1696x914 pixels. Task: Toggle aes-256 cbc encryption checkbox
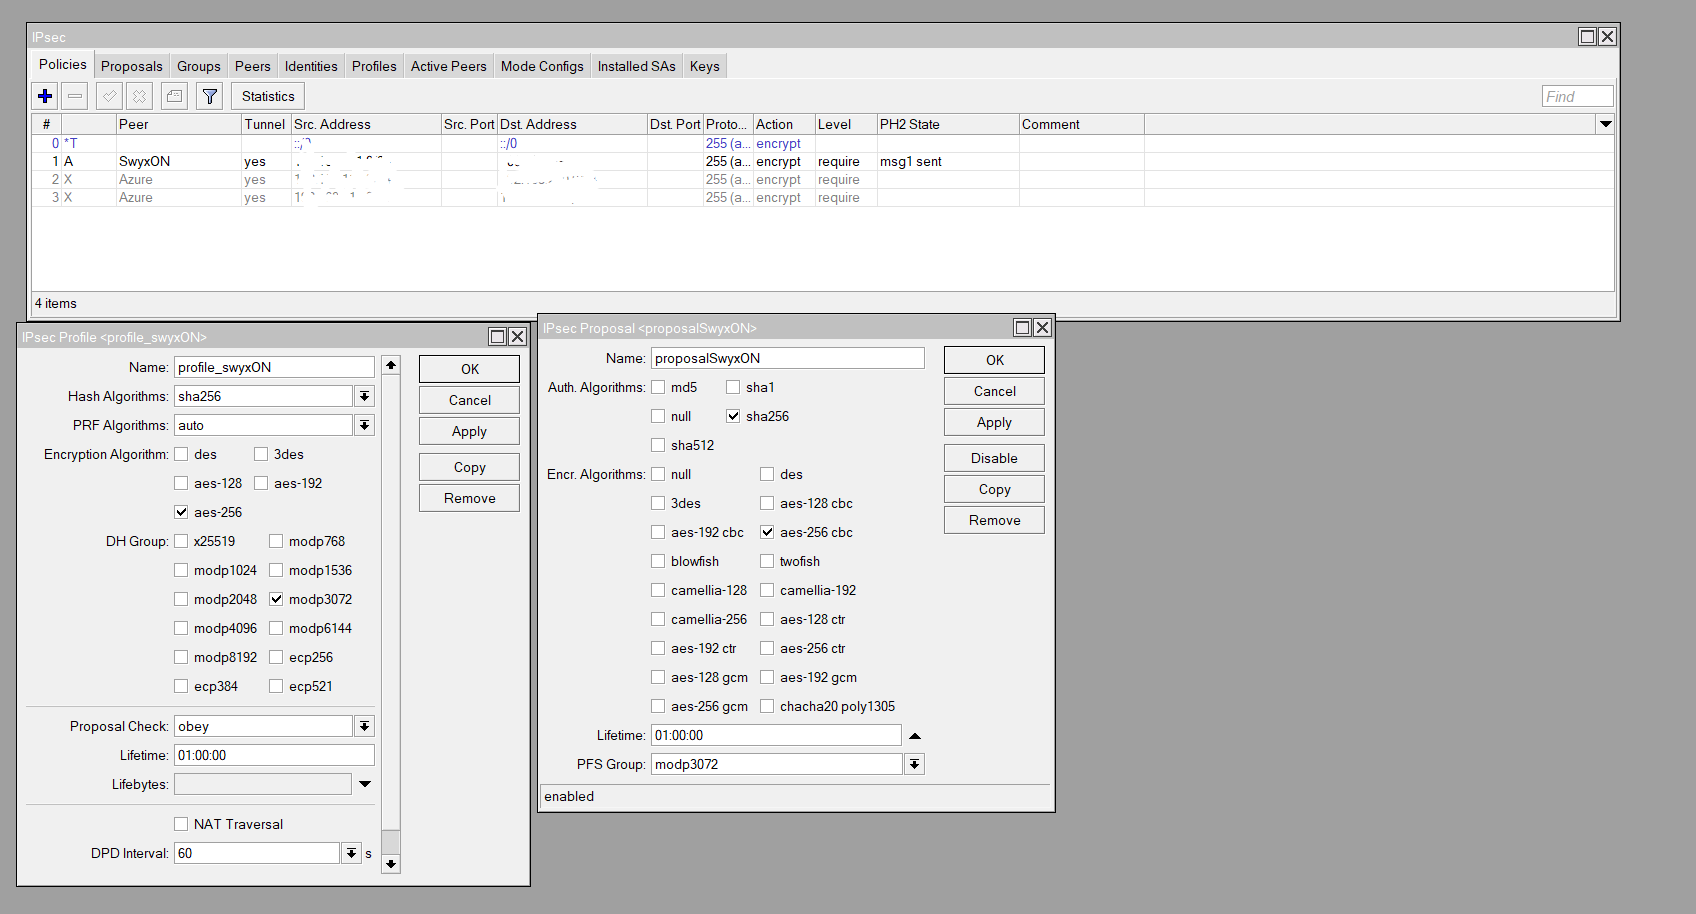[x=767, y=532]
